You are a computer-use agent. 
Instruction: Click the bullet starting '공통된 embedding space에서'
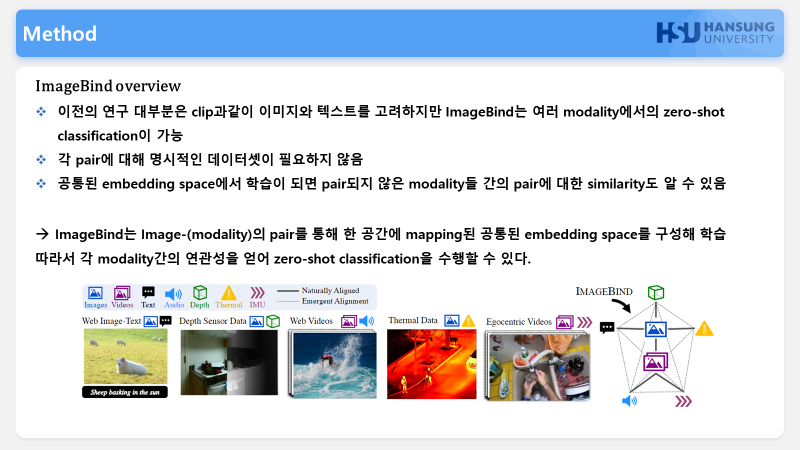[391, 184]
